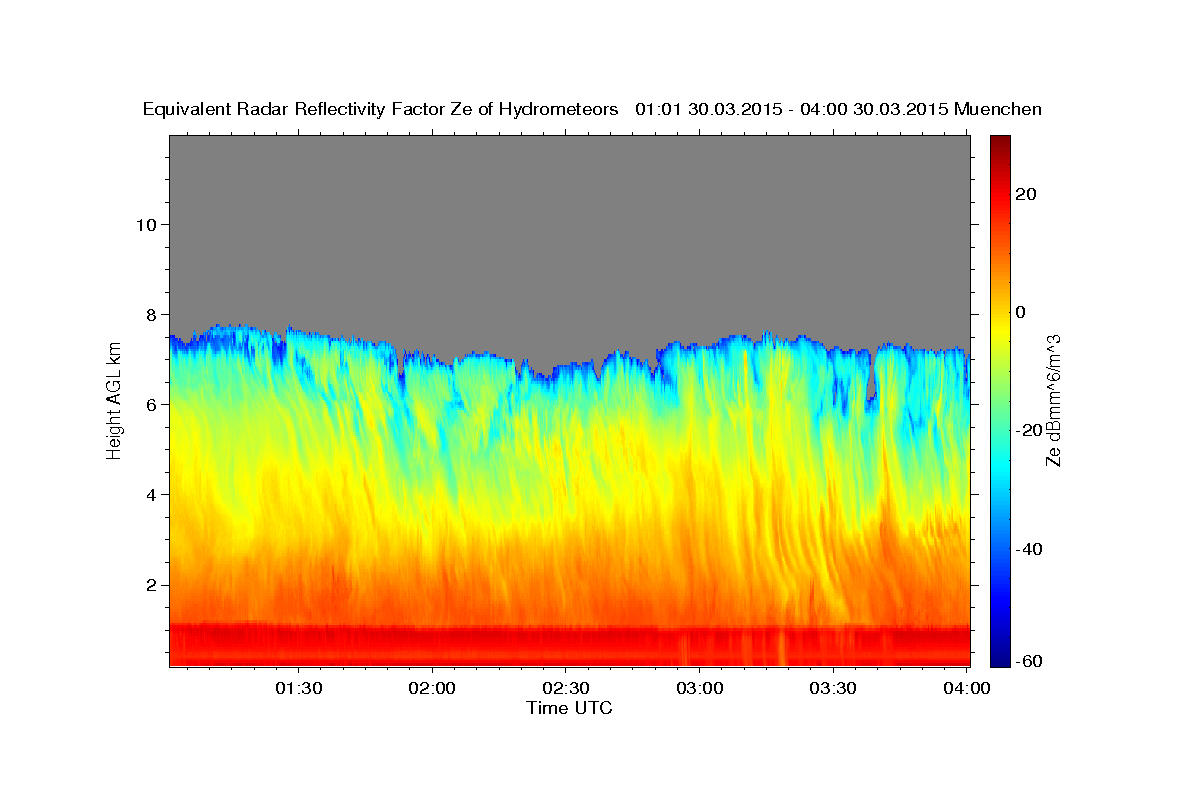Click the "Ze dBmm^6/m^3" colorbar label

click(x=1053, y=400)
